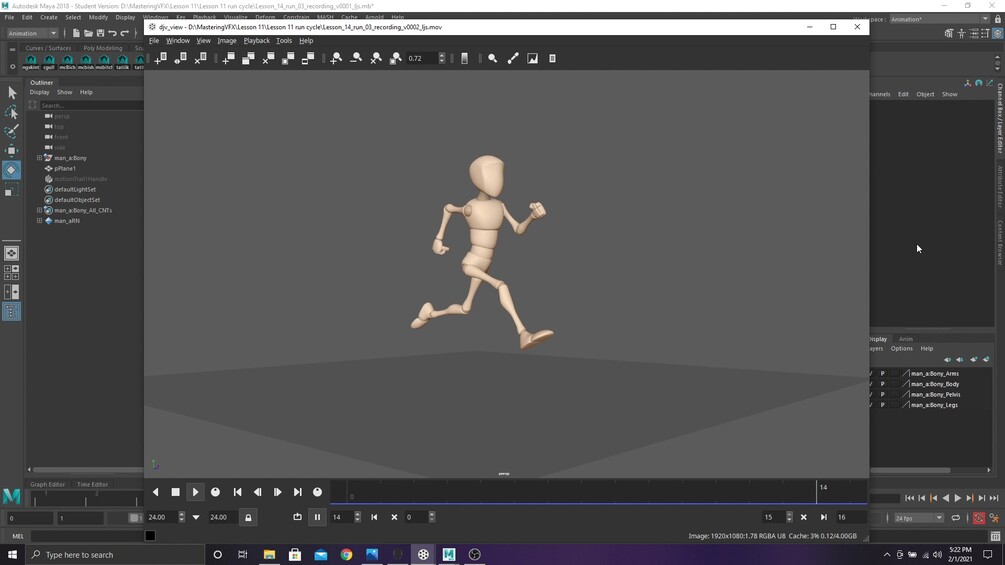Open the Playback menu in djv_view
1005x565 pixels.
click(256, 40)
